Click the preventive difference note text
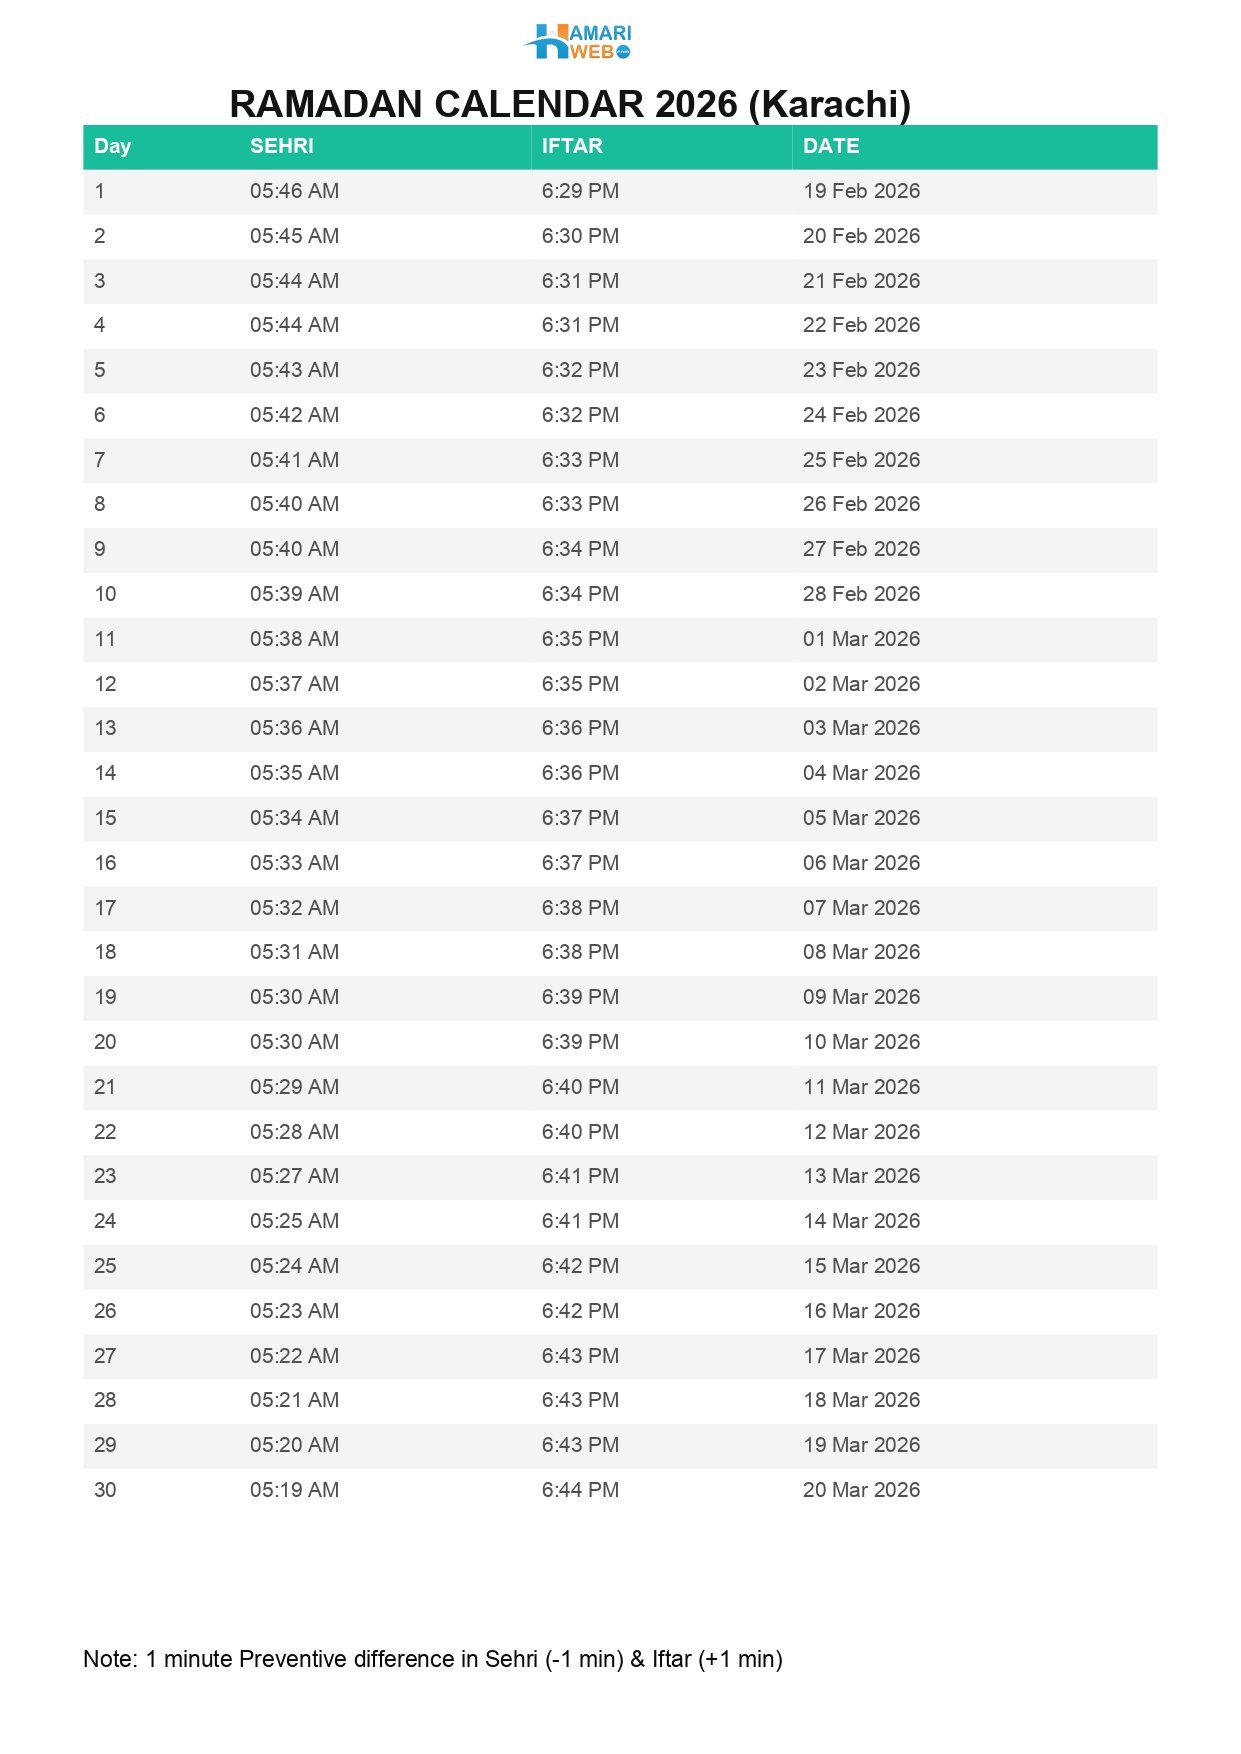The height and width of the screenshot is (1754, 1241). click(432, 1659)
